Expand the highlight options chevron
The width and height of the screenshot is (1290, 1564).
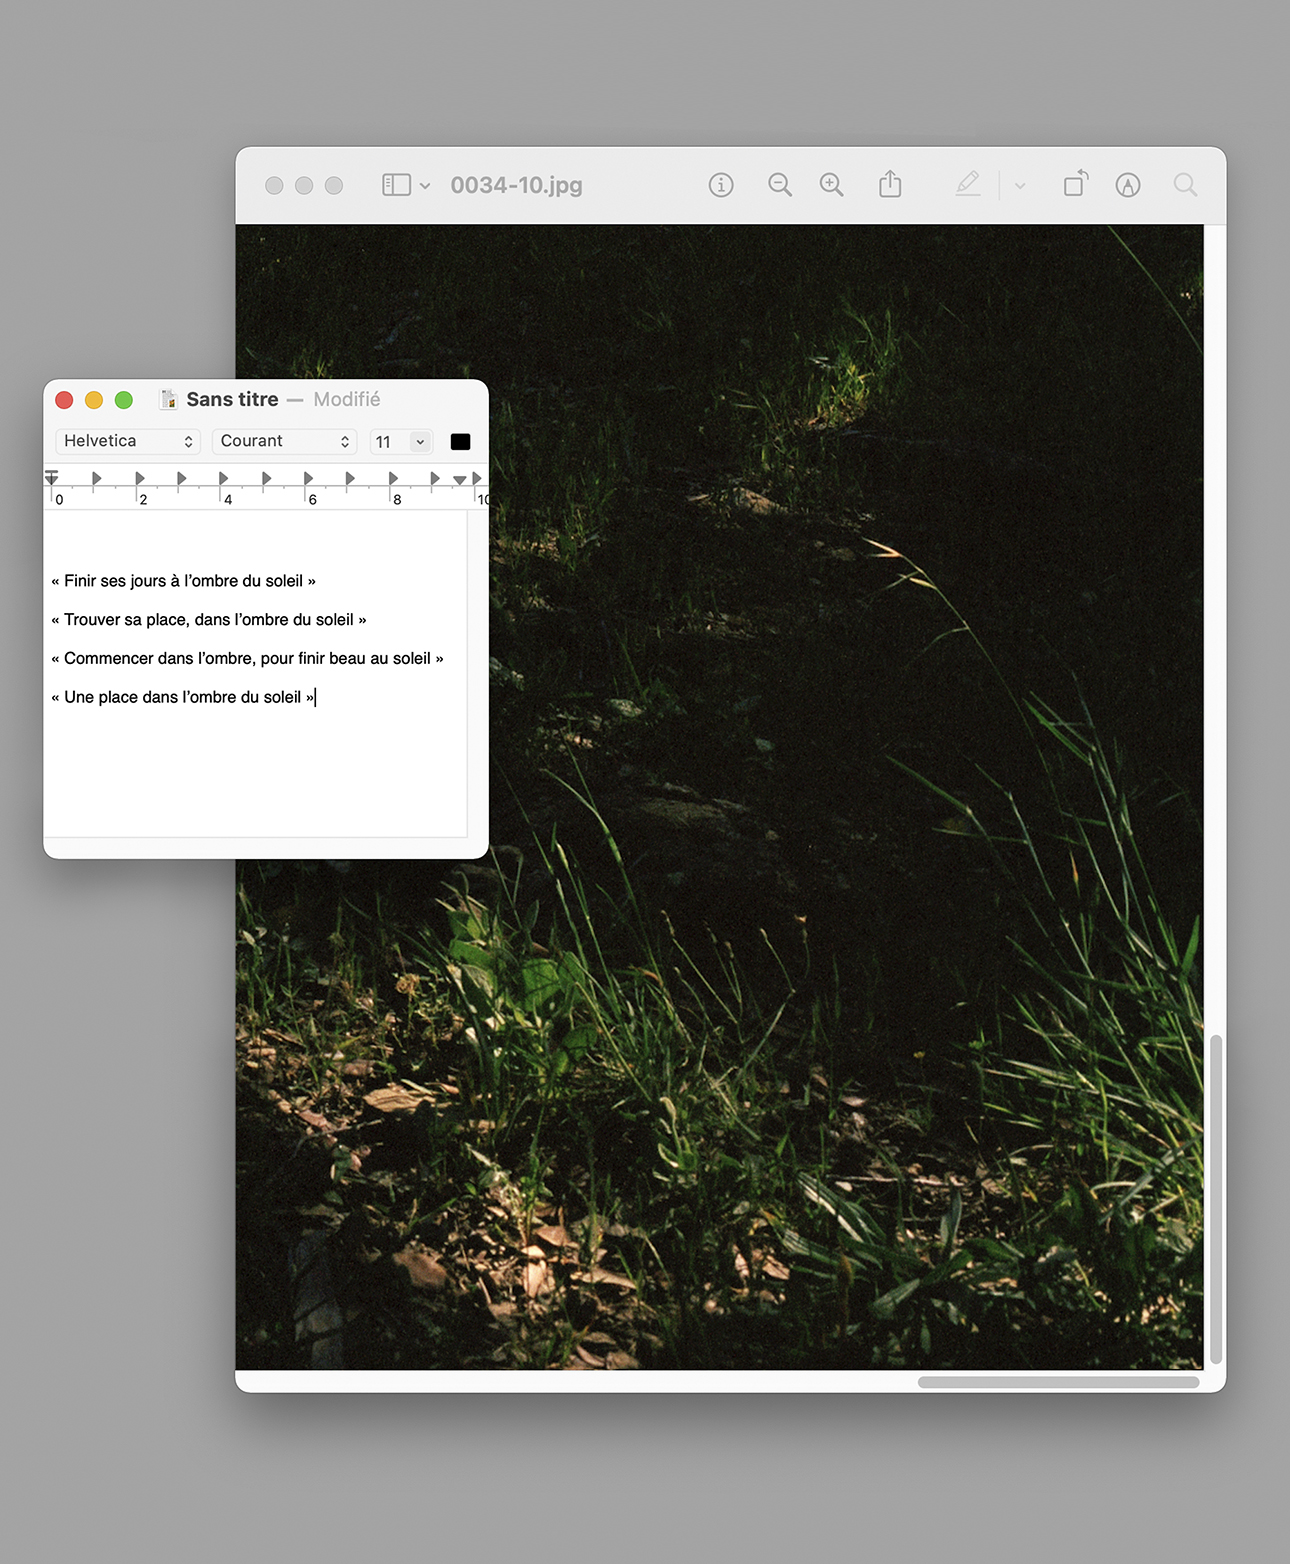(1020, 186)
